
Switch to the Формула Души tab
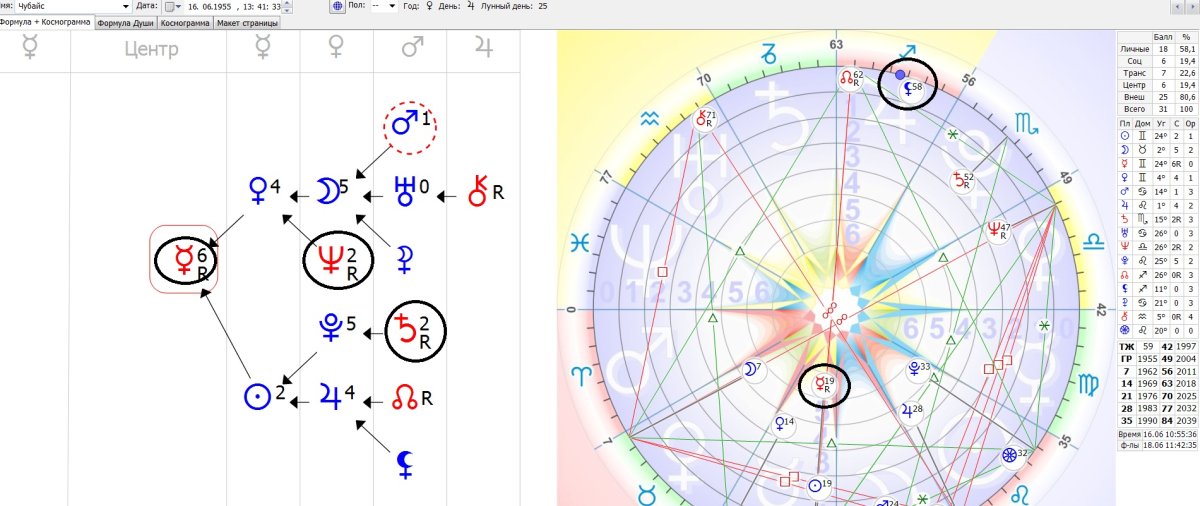click(128, 22)
